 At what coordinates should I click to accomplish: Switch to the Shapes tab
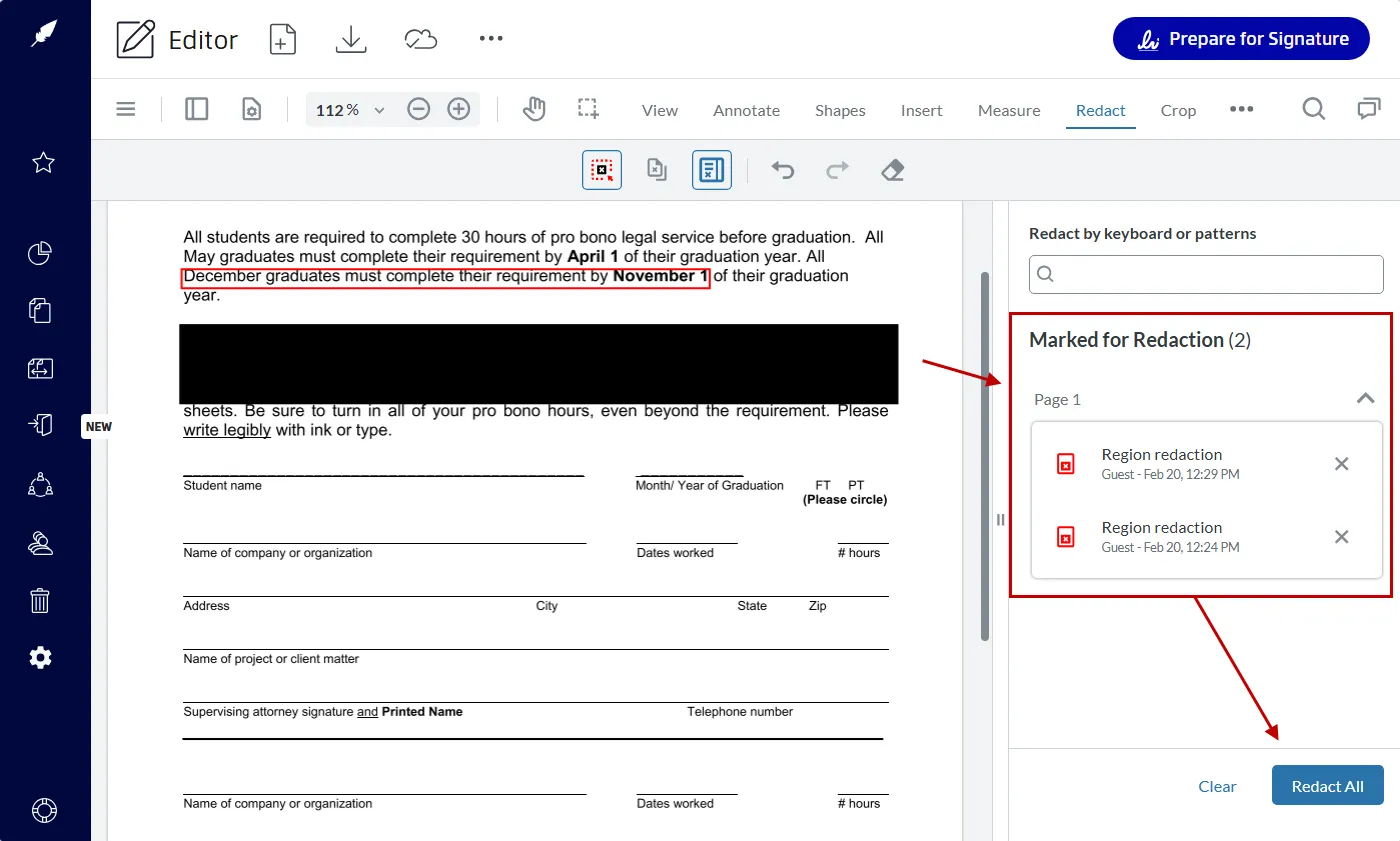click(x=840, y=110)
